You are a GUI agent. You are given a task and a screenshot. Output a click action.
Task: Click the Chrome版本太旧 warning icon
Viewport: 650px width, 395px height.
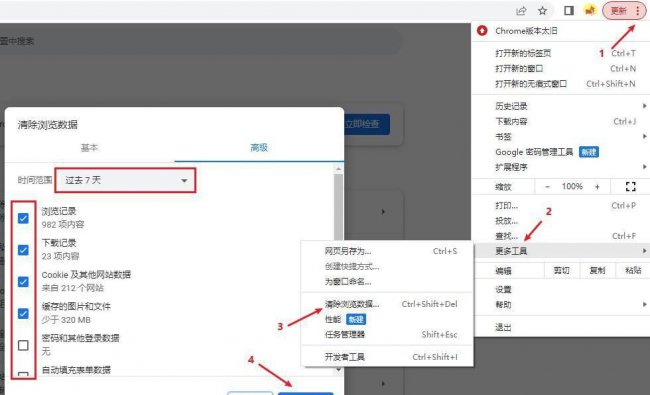tap(482, 31)
